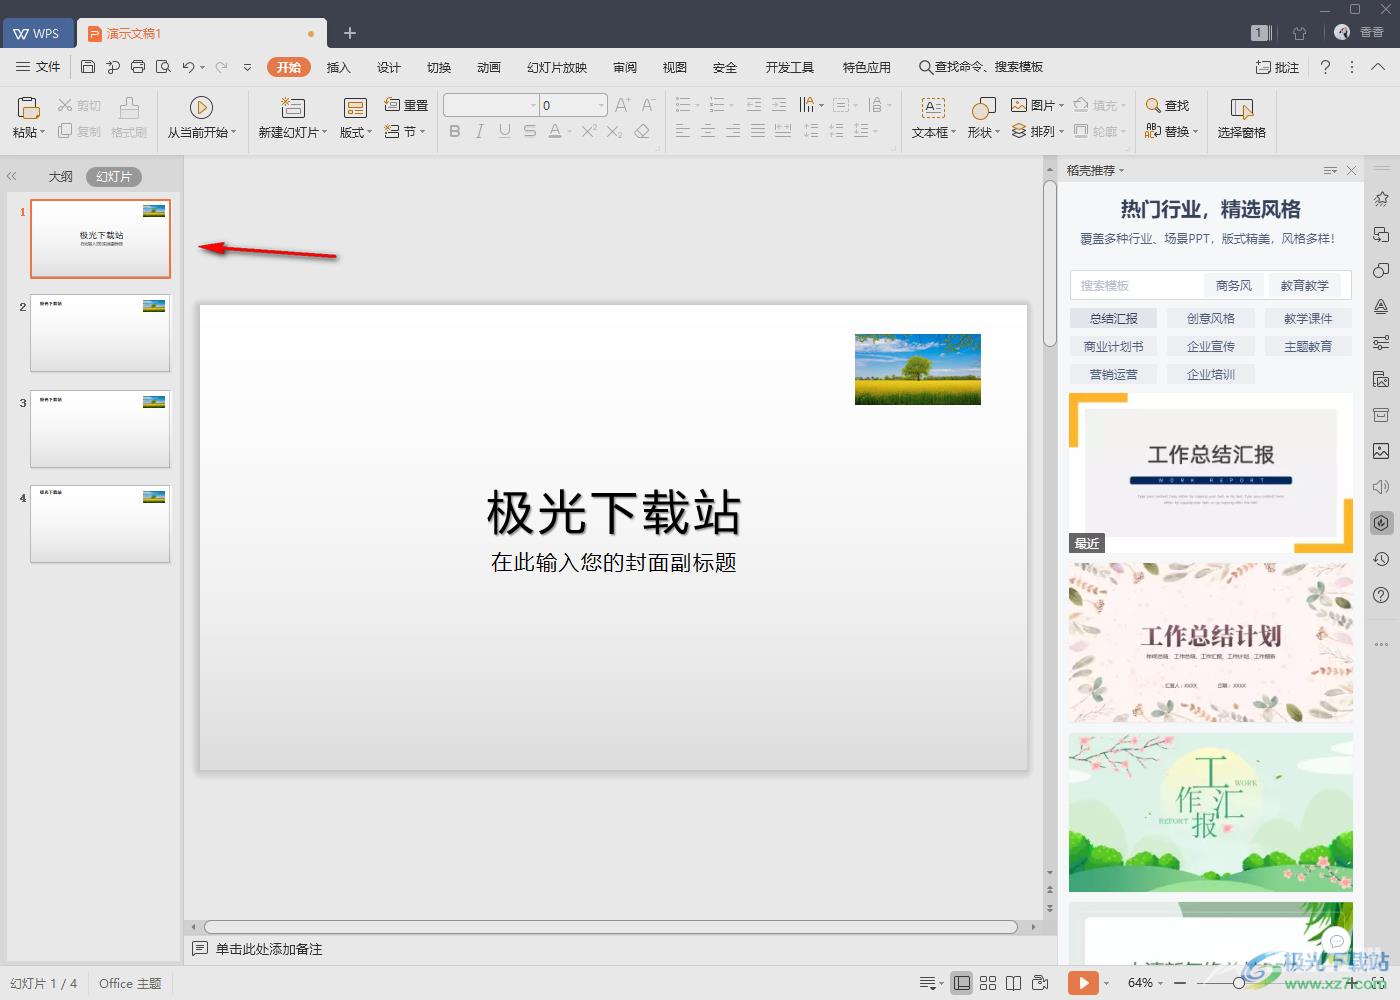The width and height of the screenshot is (1400, 1000).
Task: Switch to Slides (幻灯片) view toggle
Action: point(114,176)
